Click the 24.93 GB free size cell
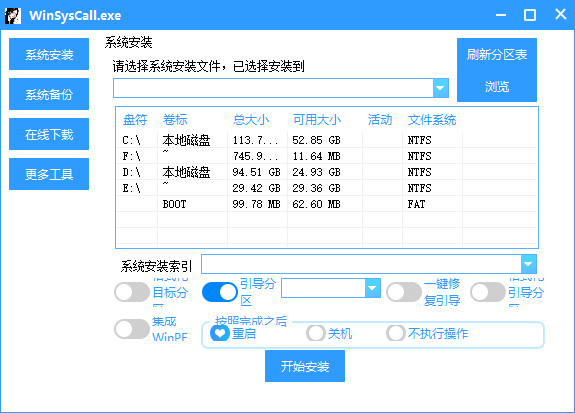The width and height of the screenshot is (575, 413). (316, 172)
